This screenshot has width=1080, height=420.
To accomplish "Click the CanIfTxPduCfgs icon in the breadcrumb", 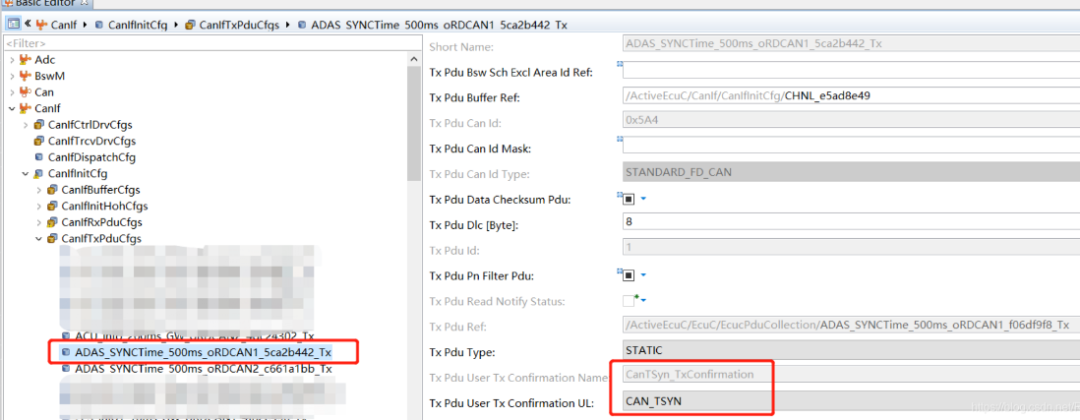I will pos(190,25).
